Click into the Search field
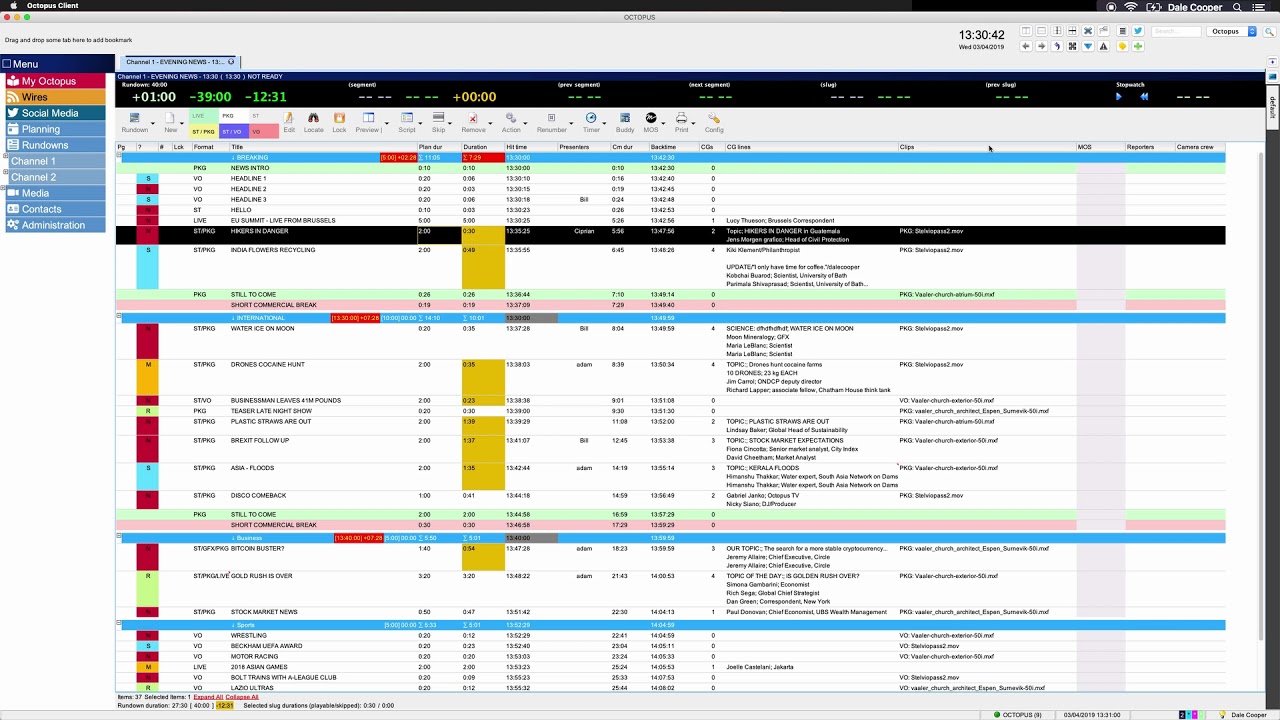The image size is (1280, 720). click(x=1174, y=31)
